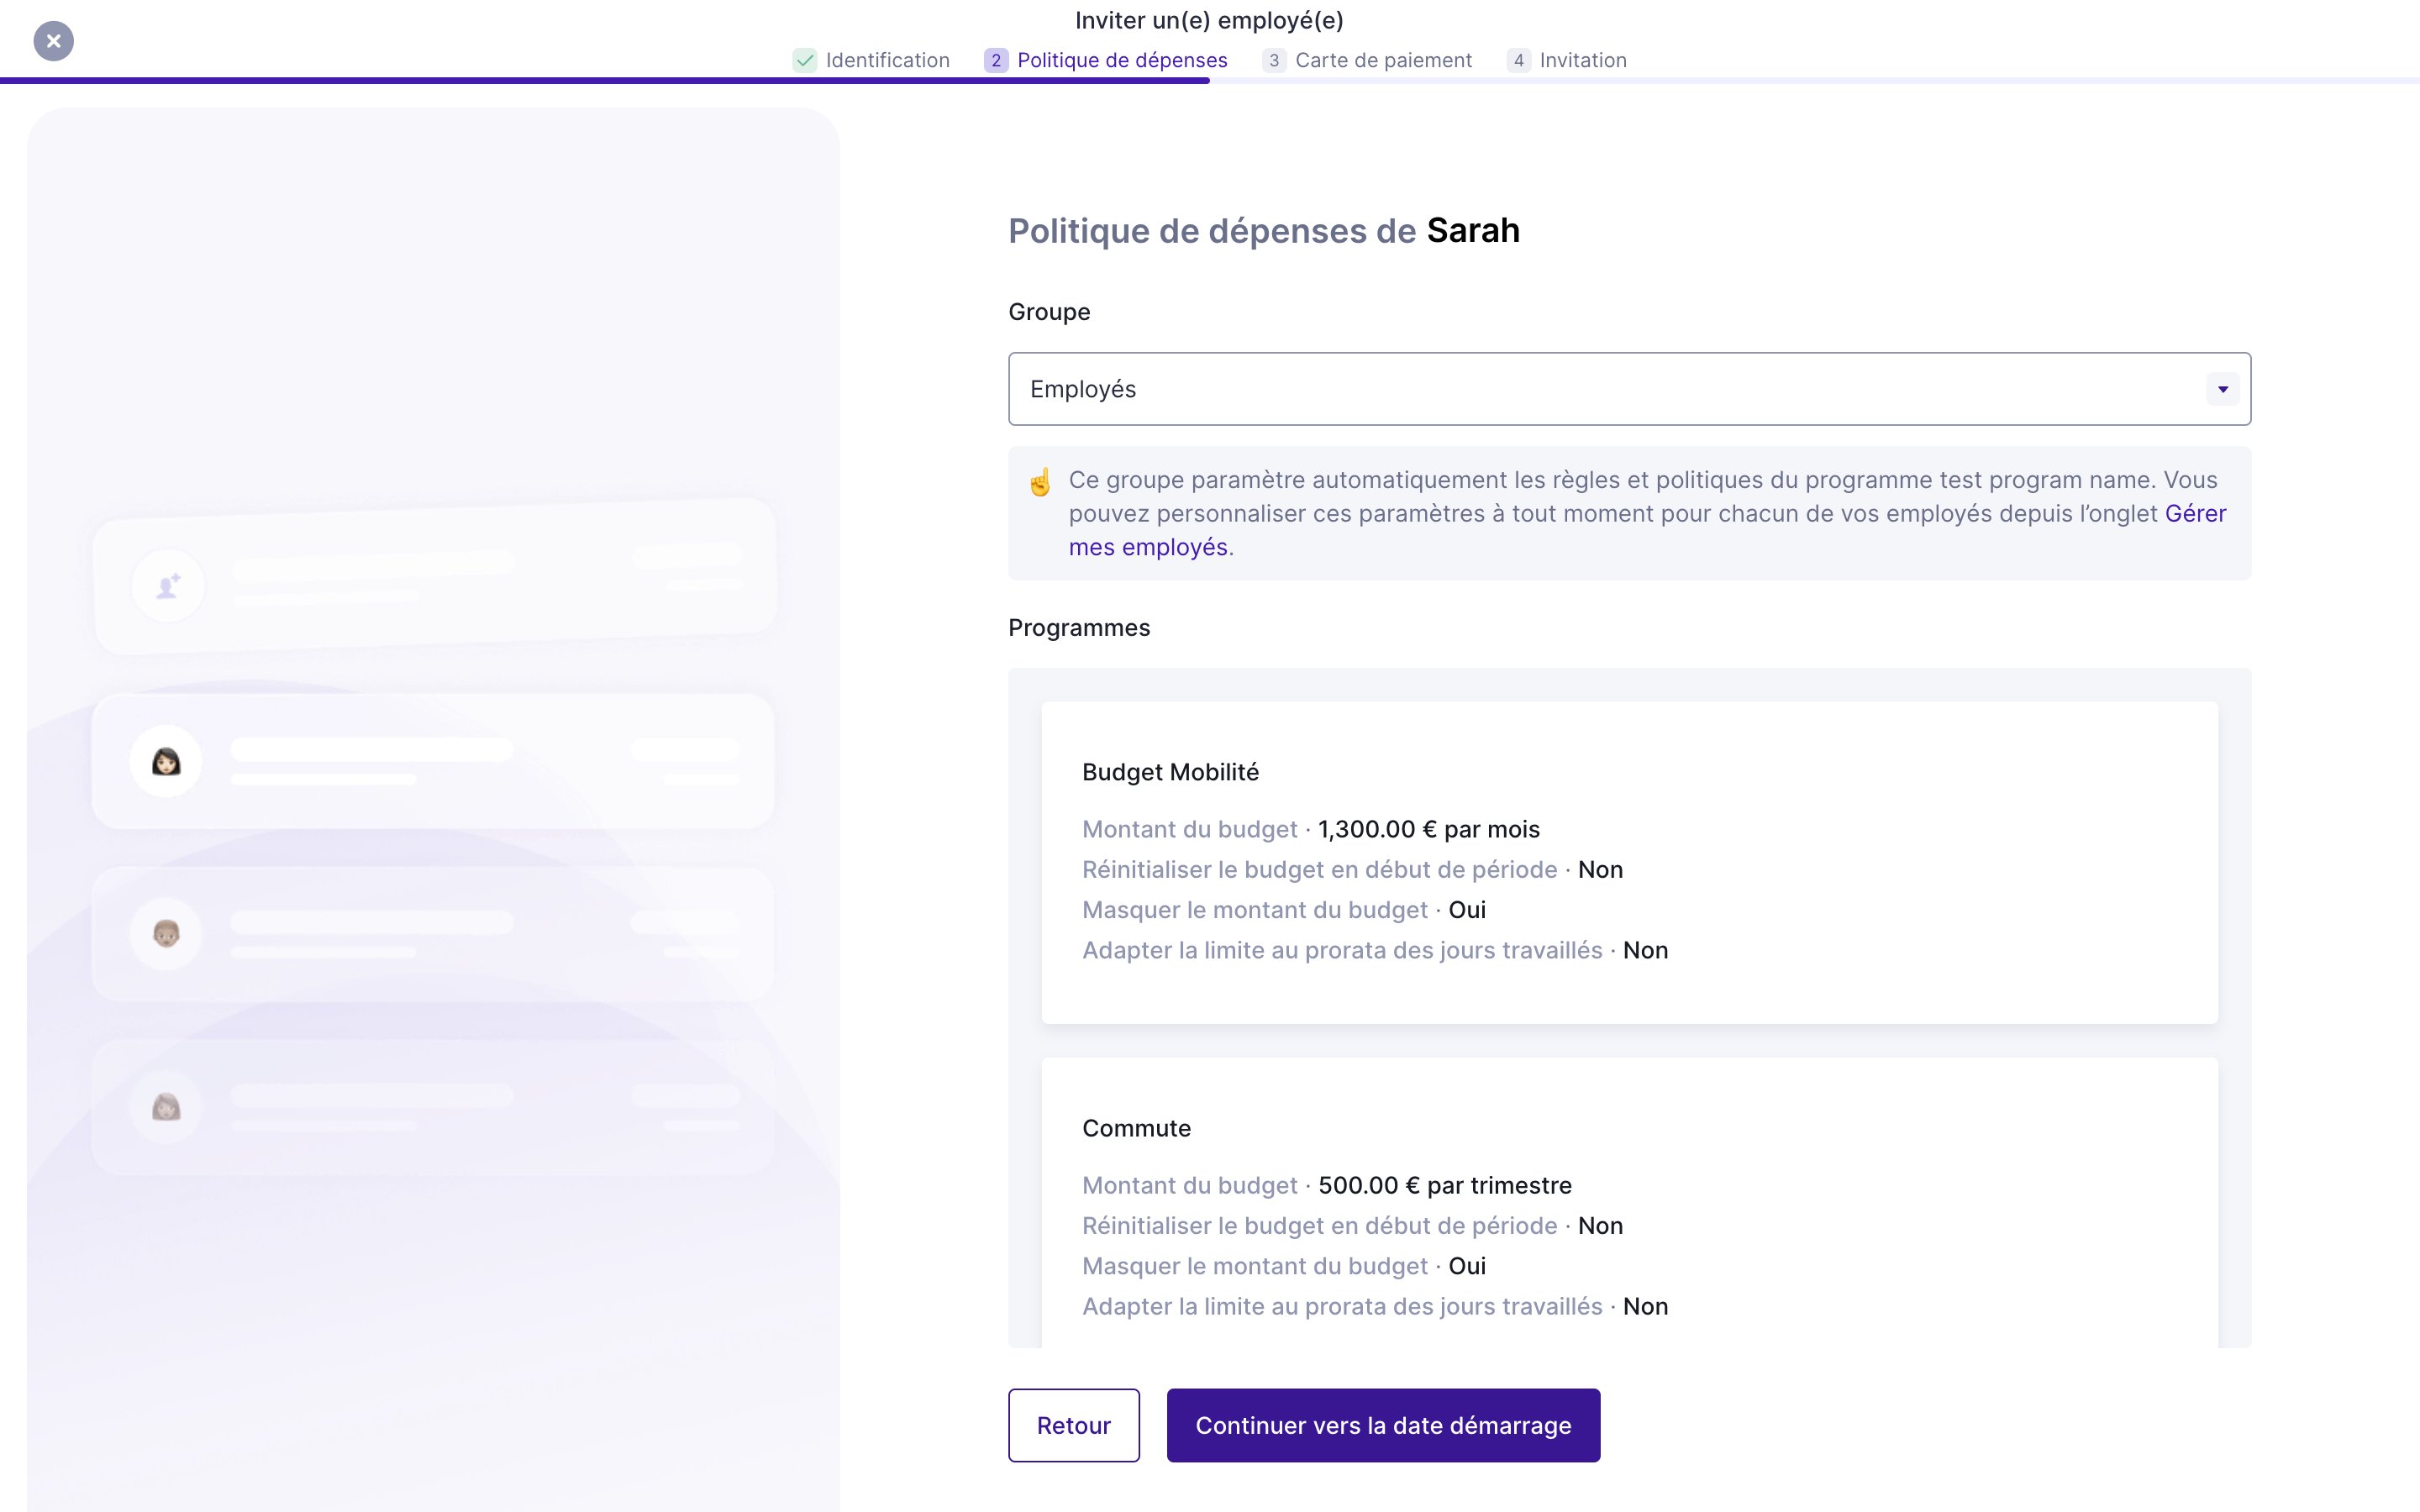Click the brown-haired man avatar
This screenshot has width=2420, height=1512.
pos(166,934)
